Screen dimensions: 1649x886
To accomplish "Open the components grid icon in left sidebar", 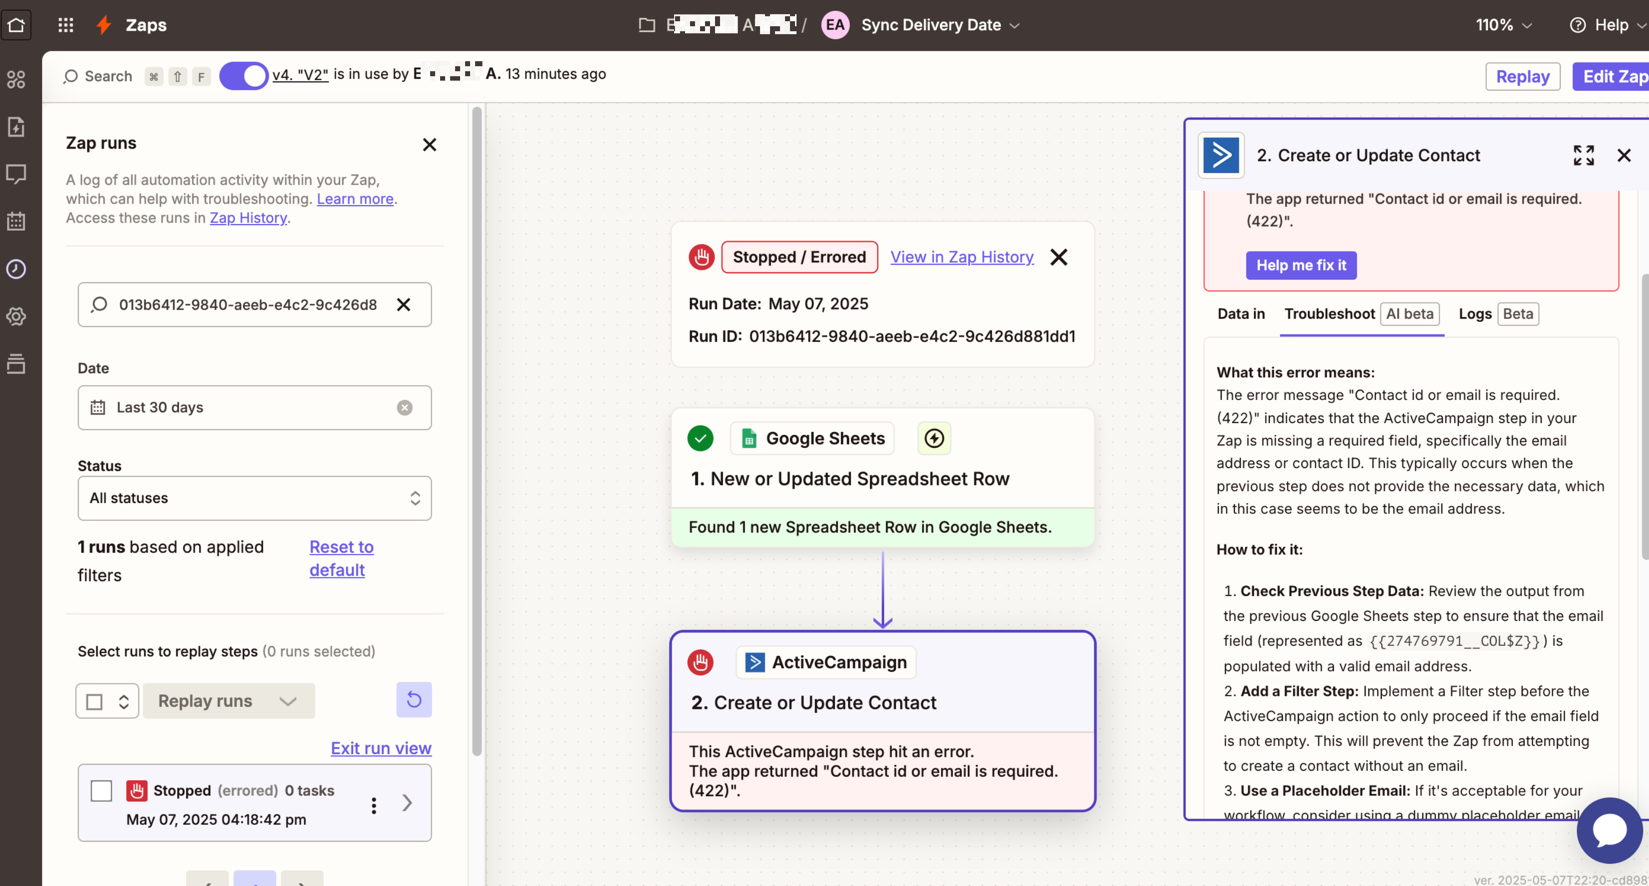I will point(16,80).
